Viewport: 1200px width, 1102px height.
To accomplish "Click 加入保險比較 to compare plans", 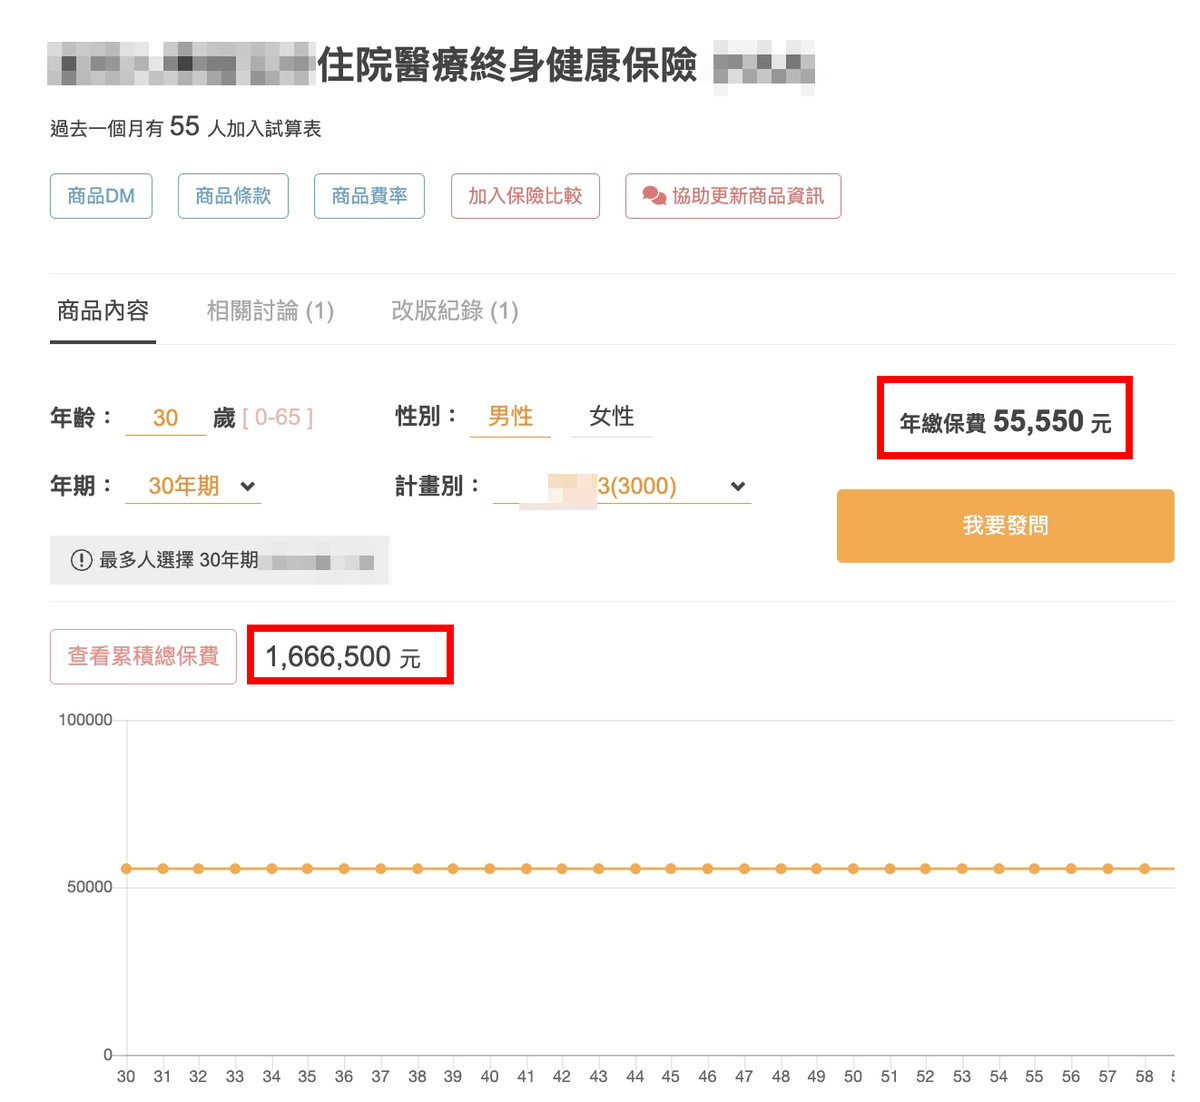I will pyautogui.click(x=525, y=196).
